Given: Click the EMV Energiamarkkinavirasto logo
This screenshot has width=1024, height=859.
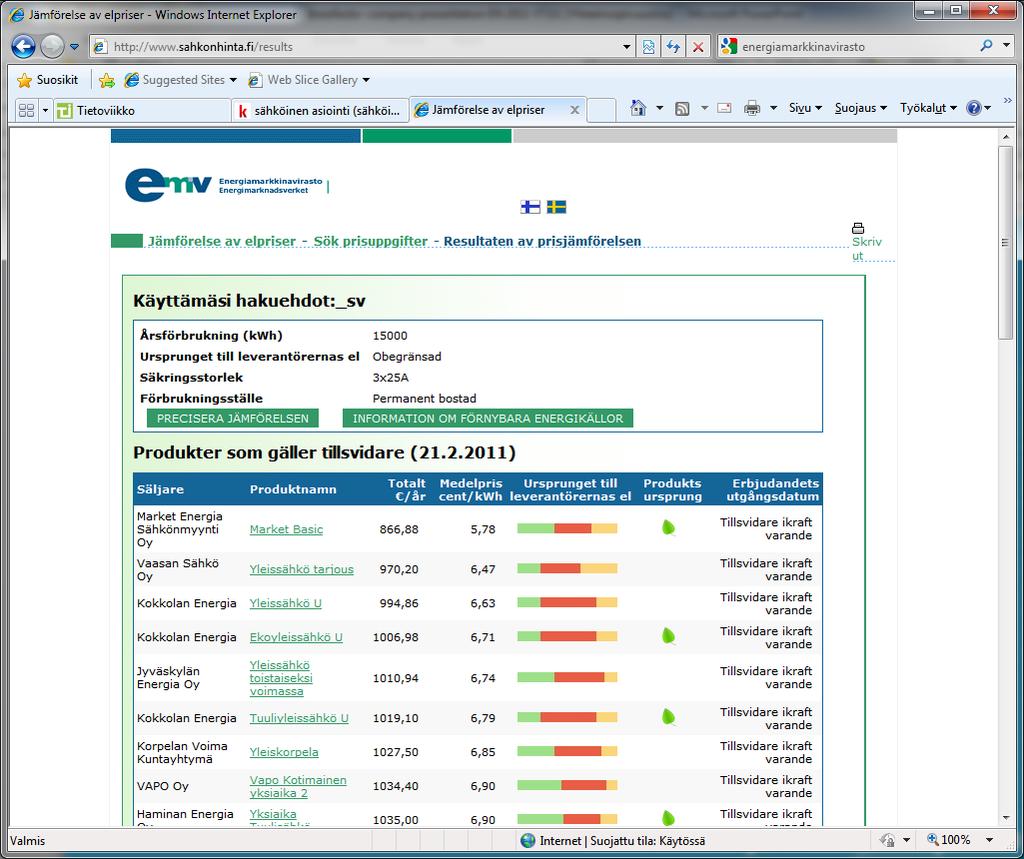Looking at the screenshot, I should (x=225, y=185).
